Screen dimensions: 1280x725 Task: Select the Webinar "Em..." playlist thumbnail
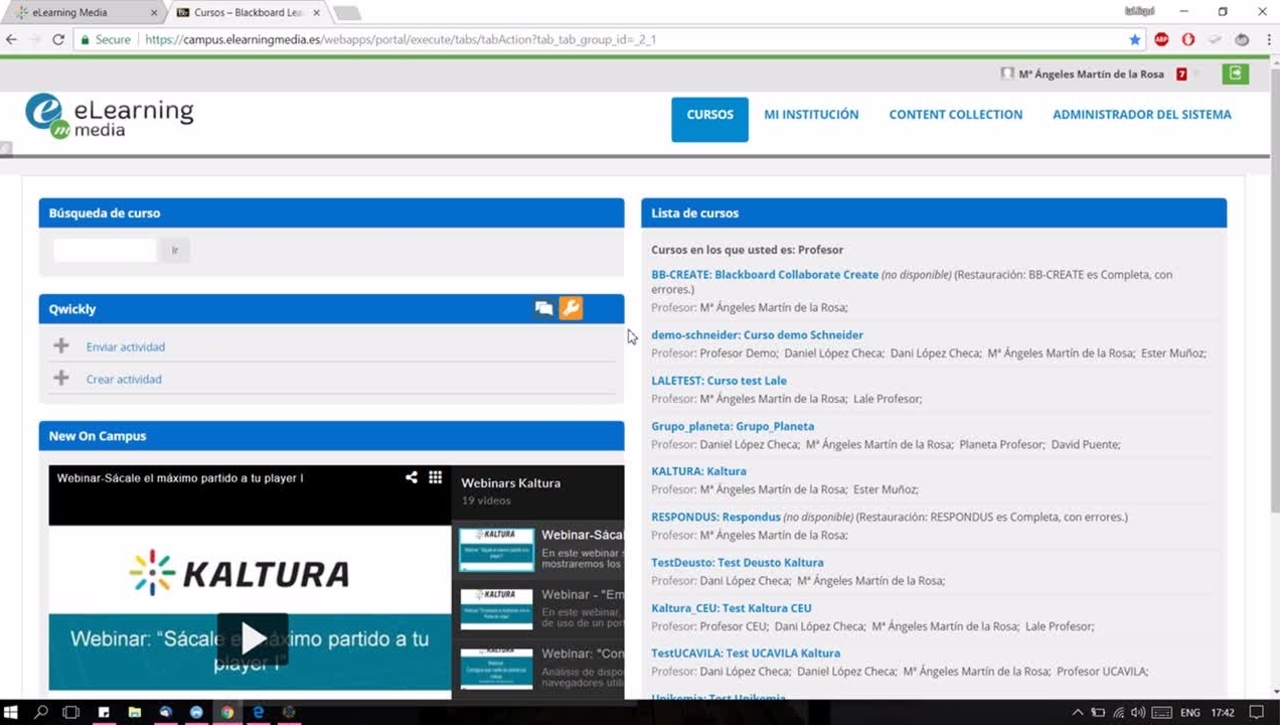pyautogui.click(x=496, y=608)
